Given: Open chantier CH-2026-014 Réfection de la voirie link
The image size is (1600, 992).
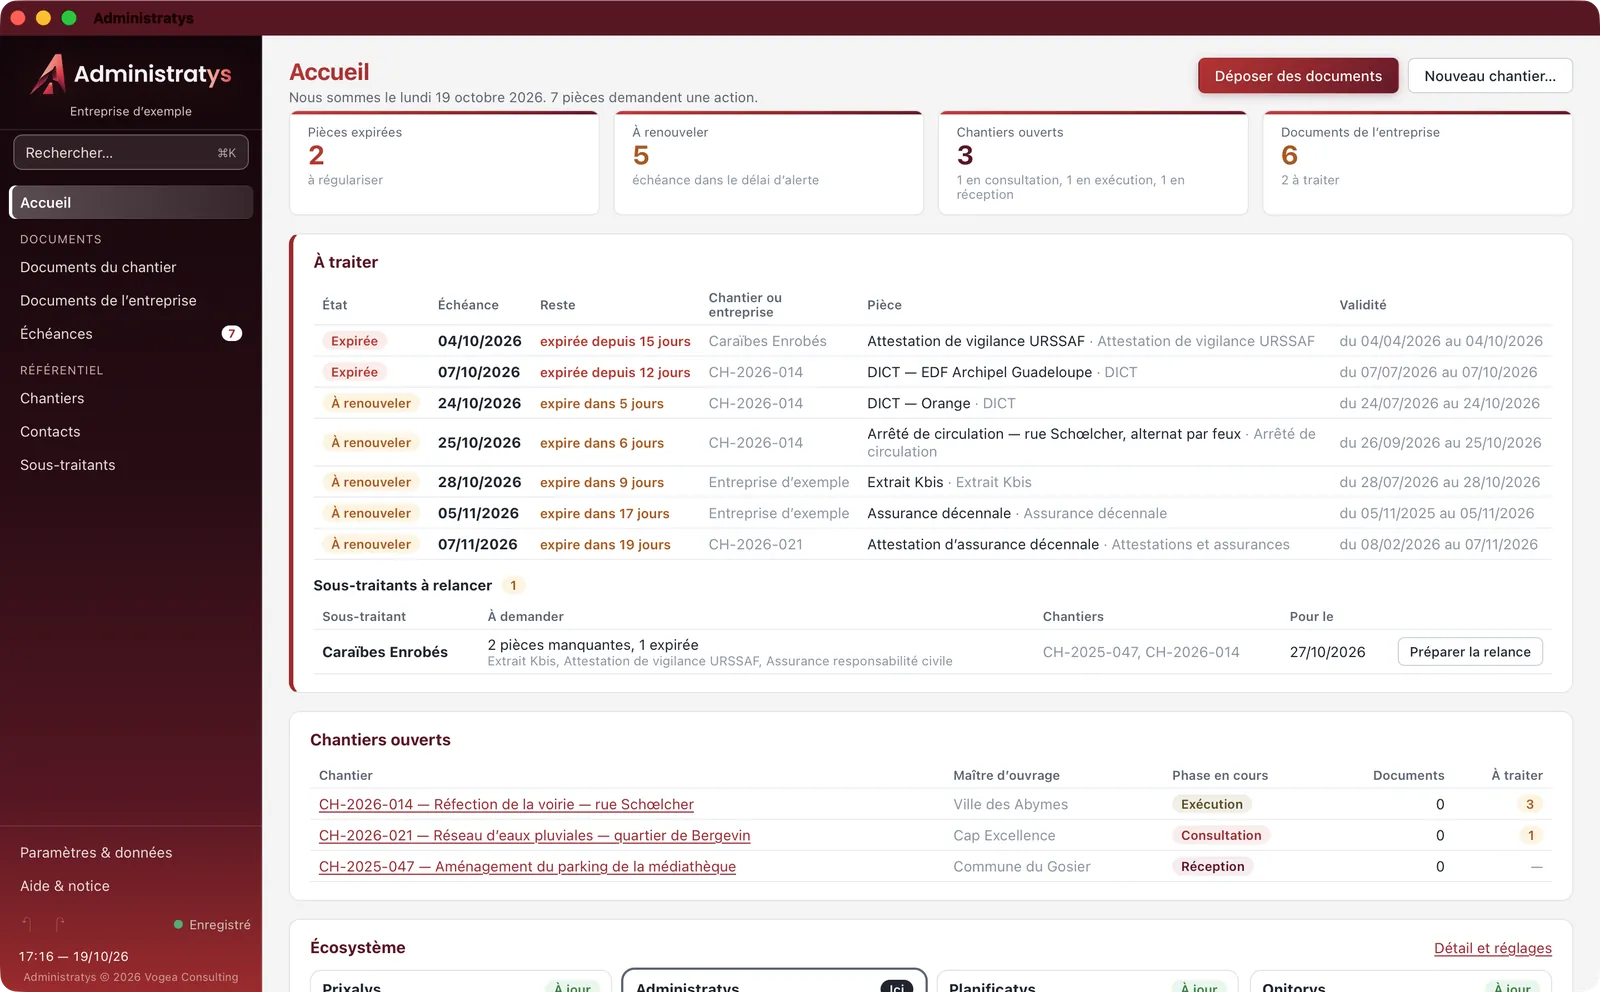Looking at the screenshot, I should click(x=506, y=804).
